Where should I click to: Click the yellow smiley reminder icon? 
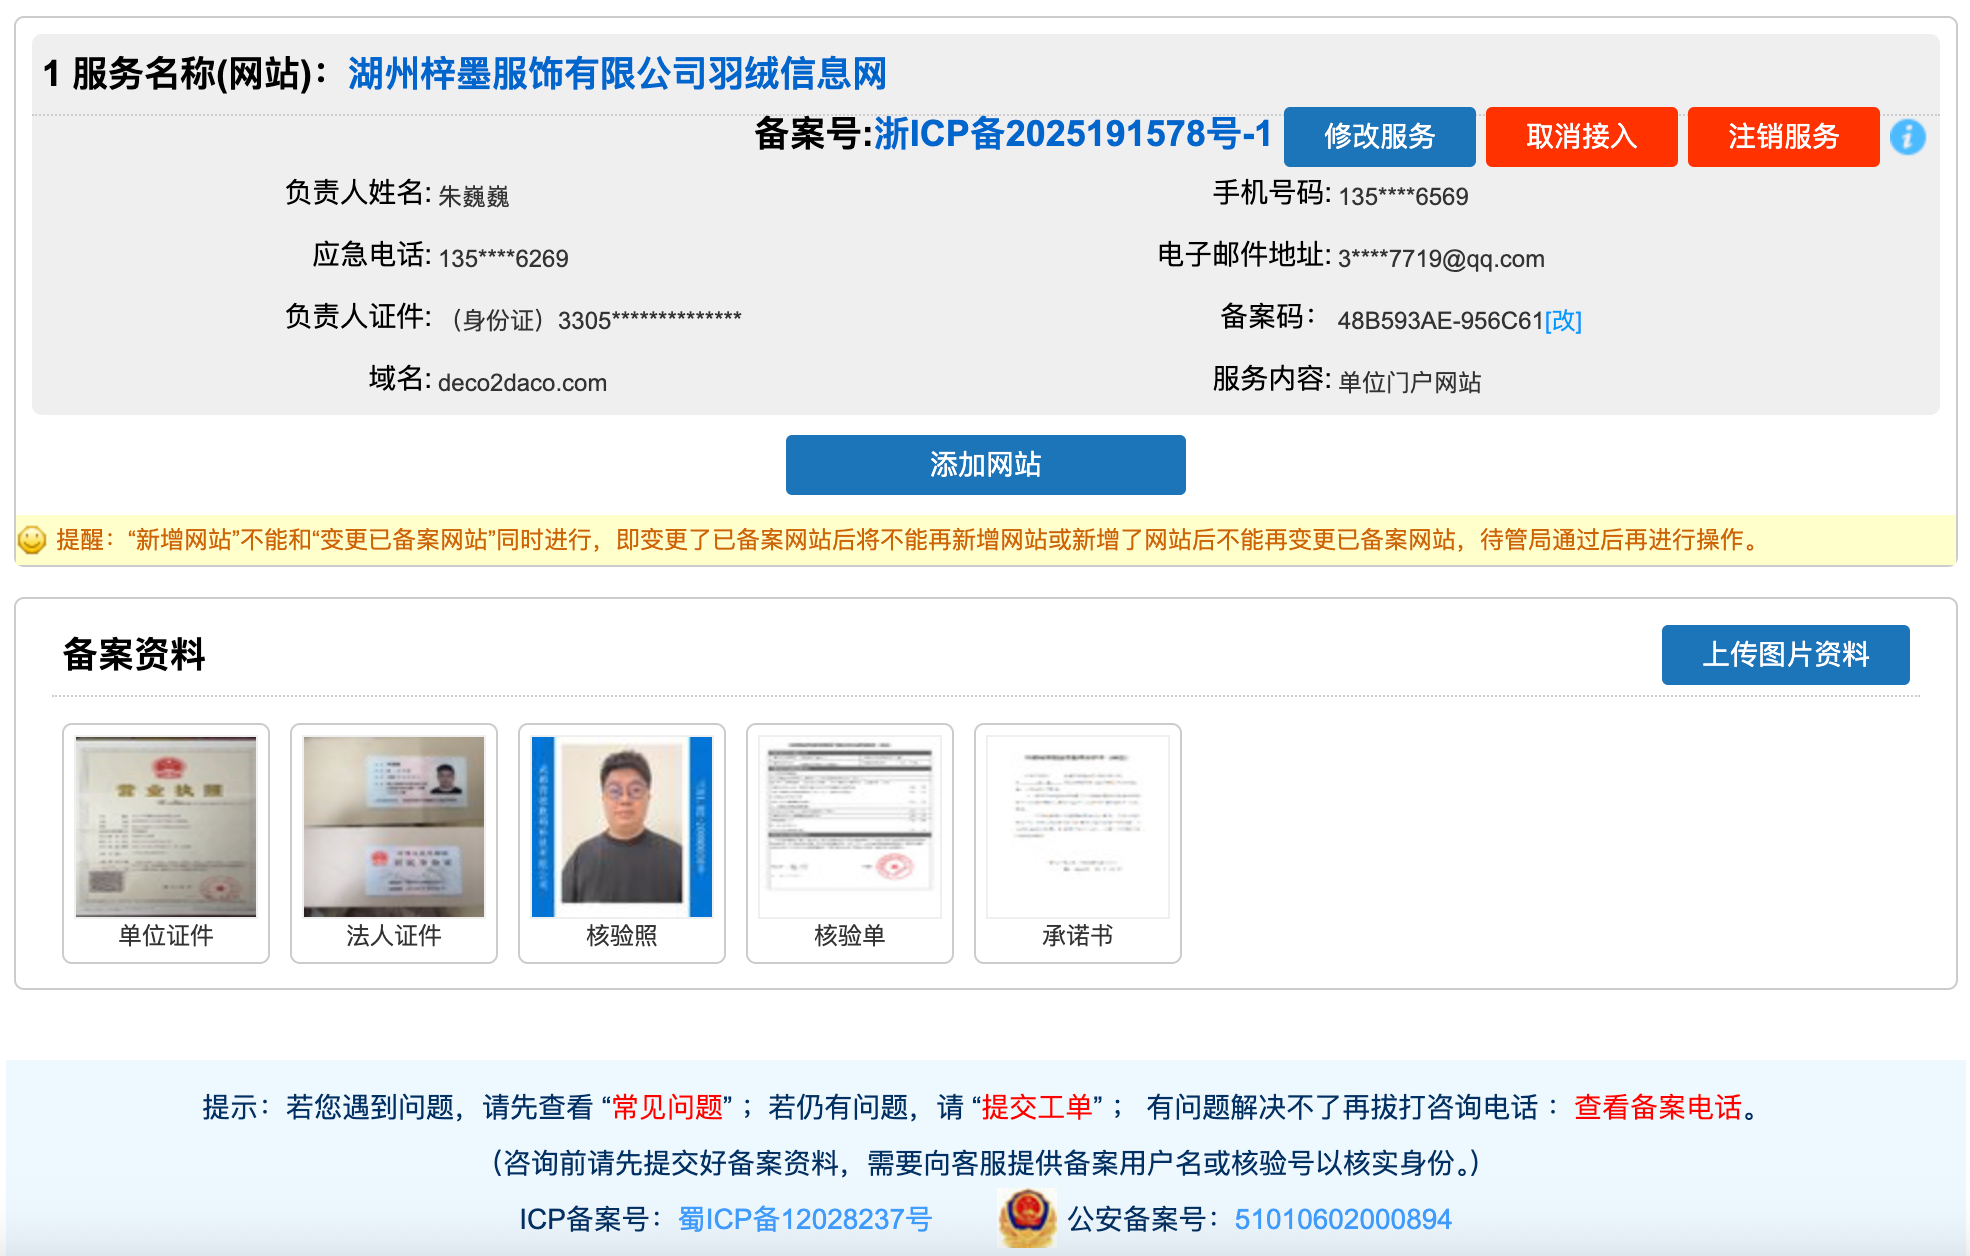pyautogui.click(x=32, y=540)
